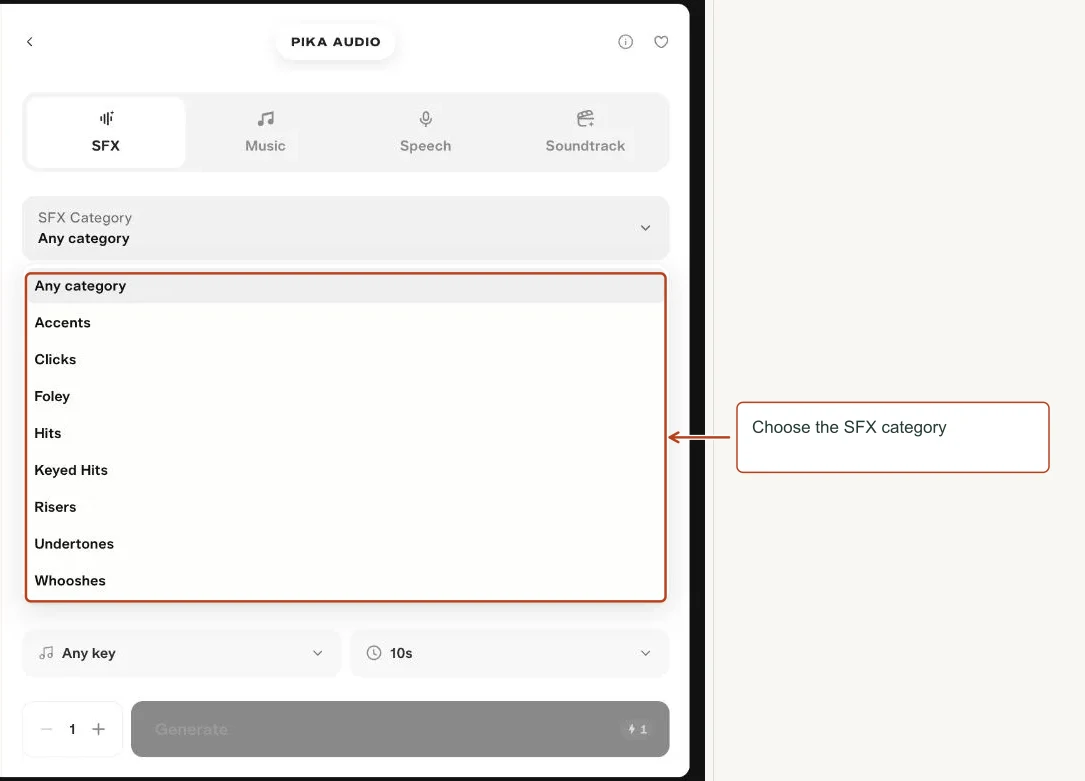Viewport: 1085px width, 781px height.
Task: Select the Undertones category
Action: point(345,544)
